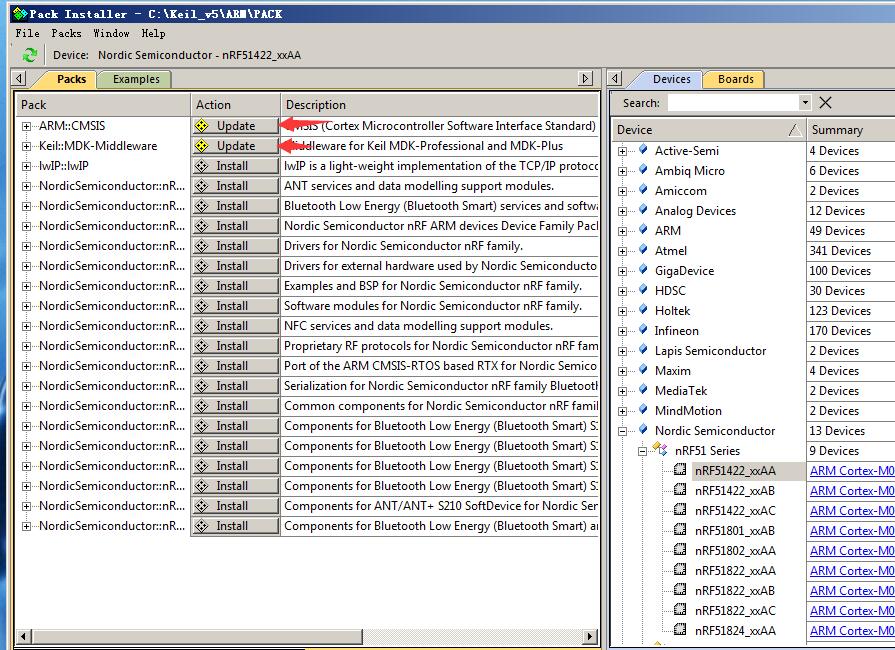Install the ANT/ANT+ S210 SoftDevice components pack
Screen dimensions: 895x650
235,505
